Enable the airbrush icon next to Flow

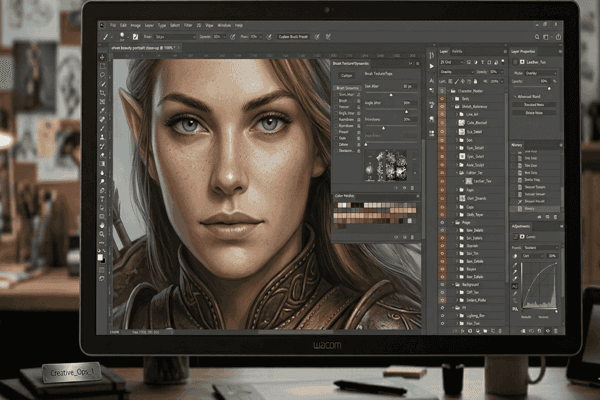(269, 37)
